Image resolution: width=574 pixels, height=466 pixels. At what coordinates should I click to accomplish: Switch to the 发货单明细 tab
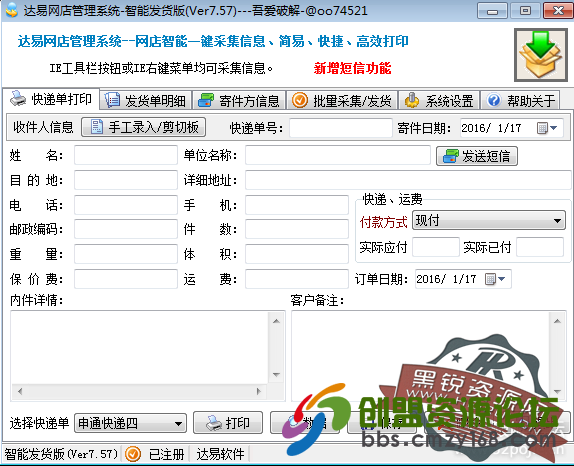tap(146, 101)
